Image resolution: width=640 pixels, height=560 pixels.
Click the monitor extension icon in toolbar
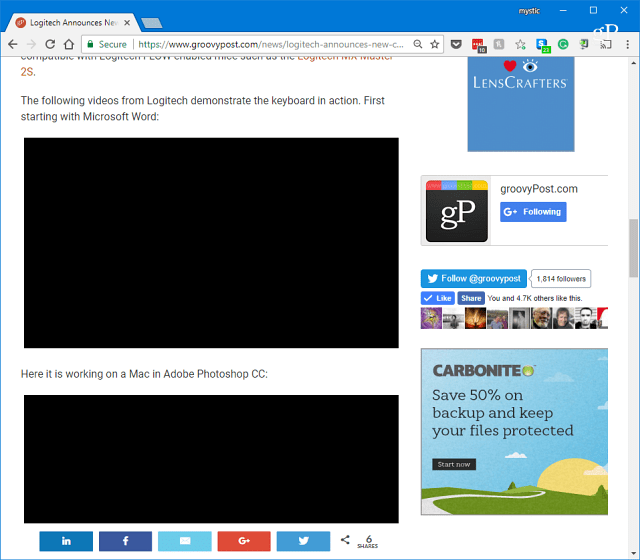click(x=584, y=44)
